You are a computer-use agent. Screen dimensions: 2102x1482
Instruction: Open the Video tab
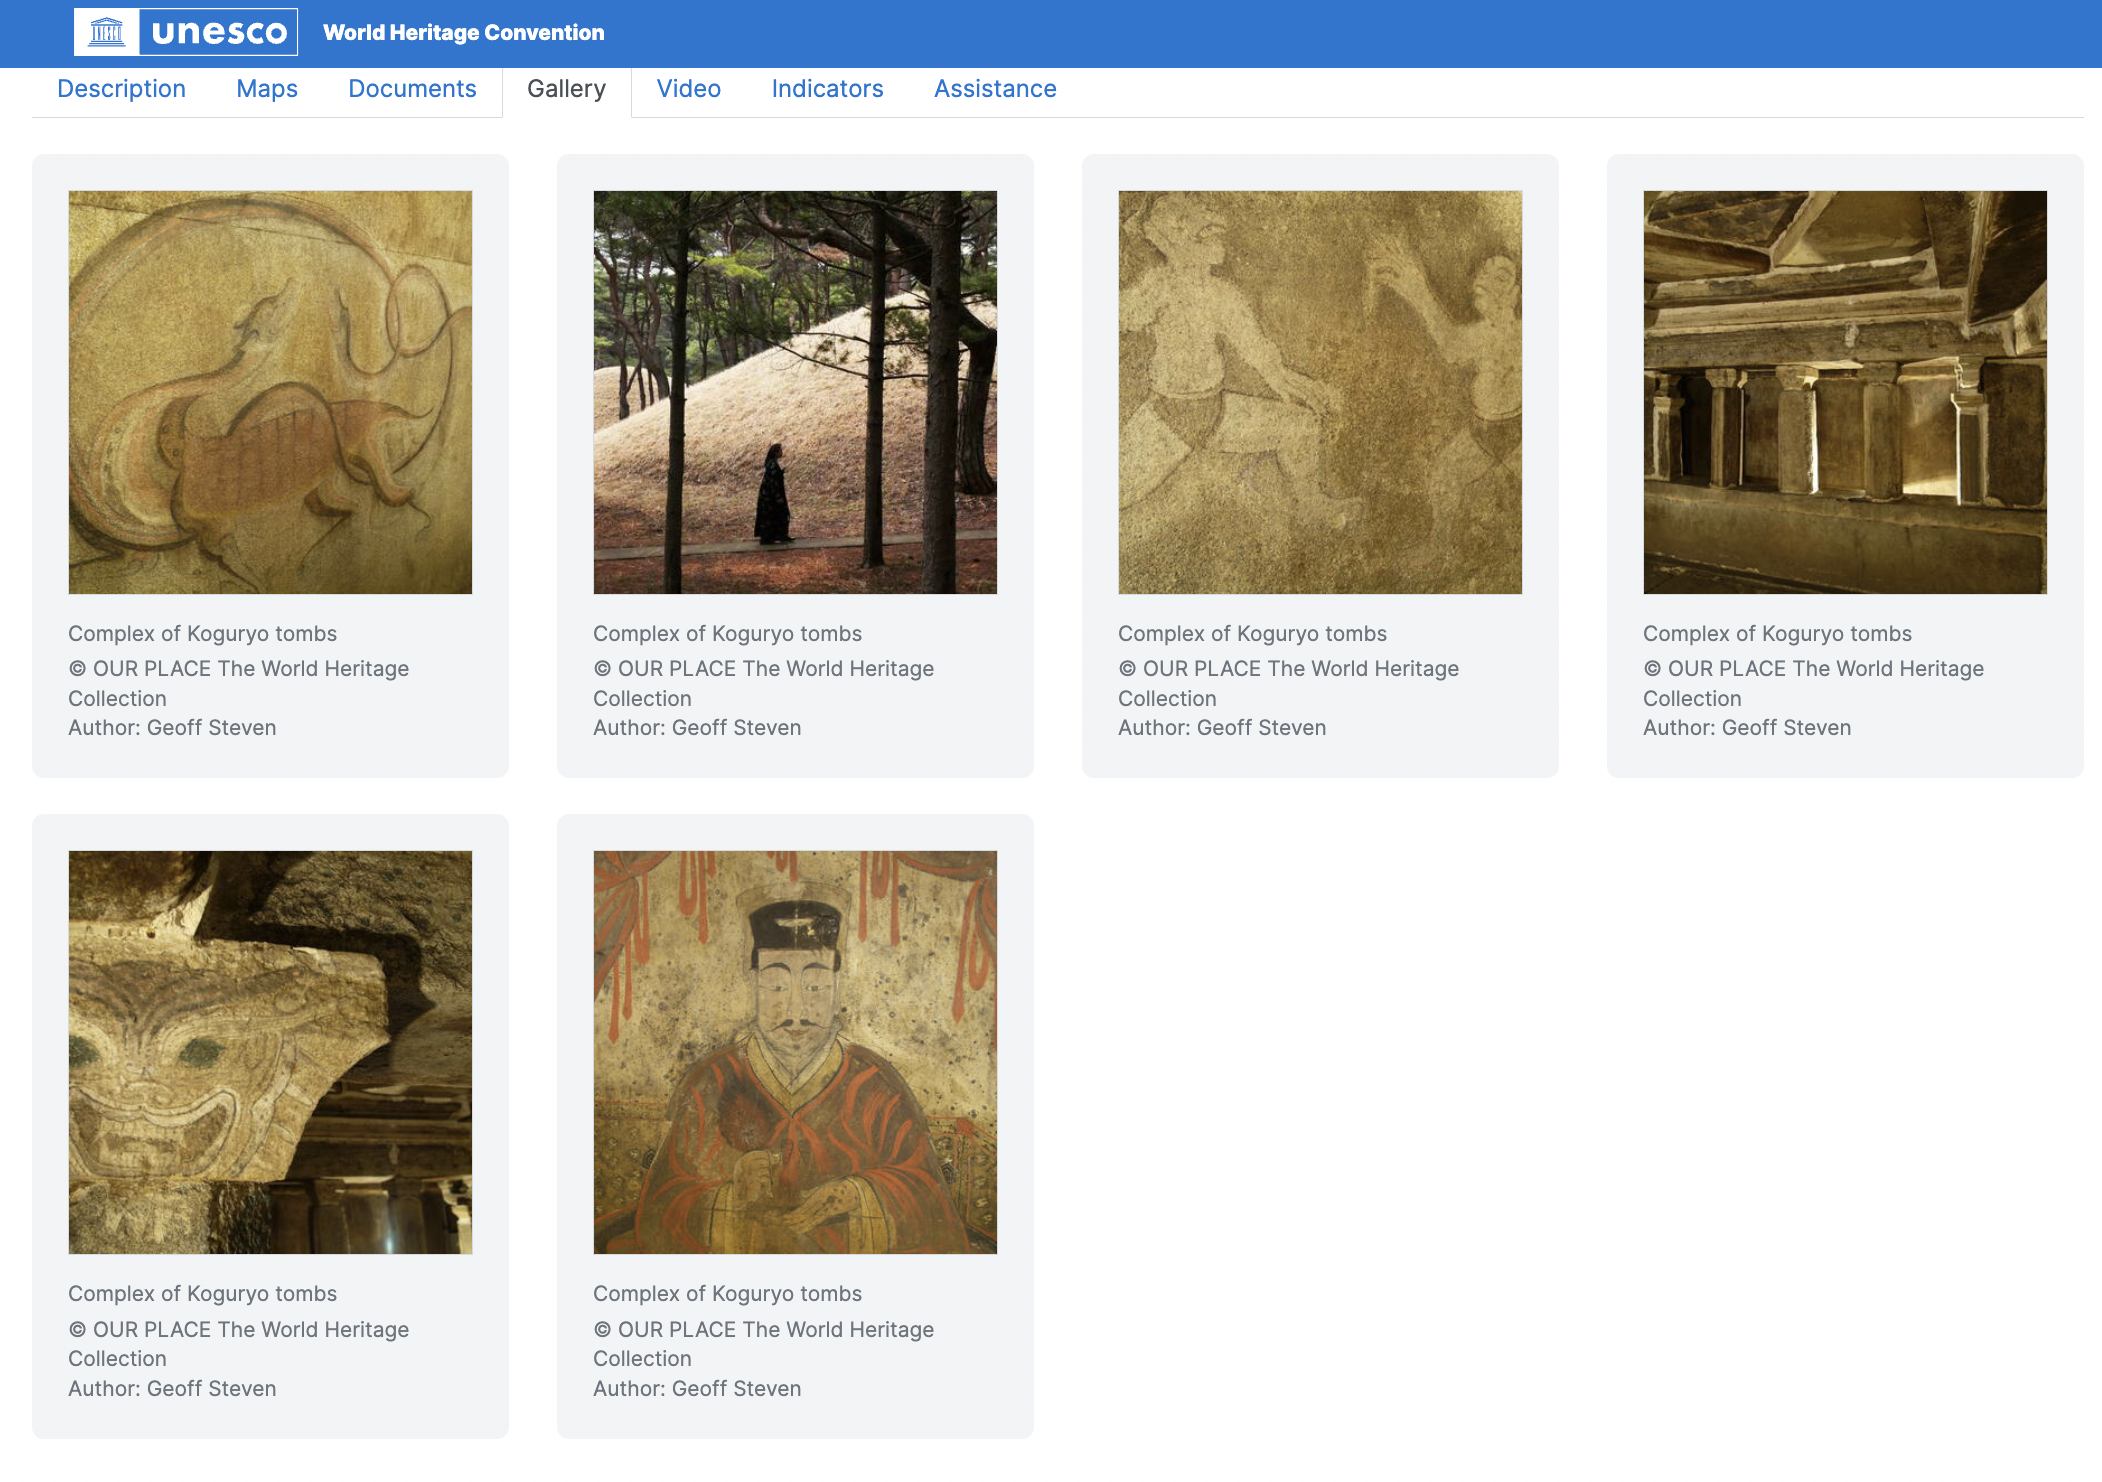tap(689, 89)
